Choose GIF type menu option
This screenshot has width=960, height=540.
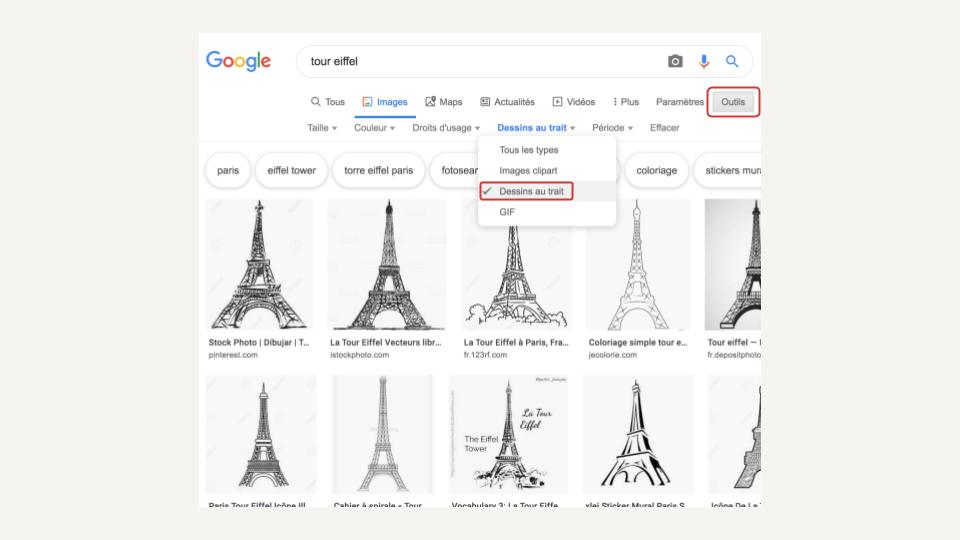[x=547, y=212]
